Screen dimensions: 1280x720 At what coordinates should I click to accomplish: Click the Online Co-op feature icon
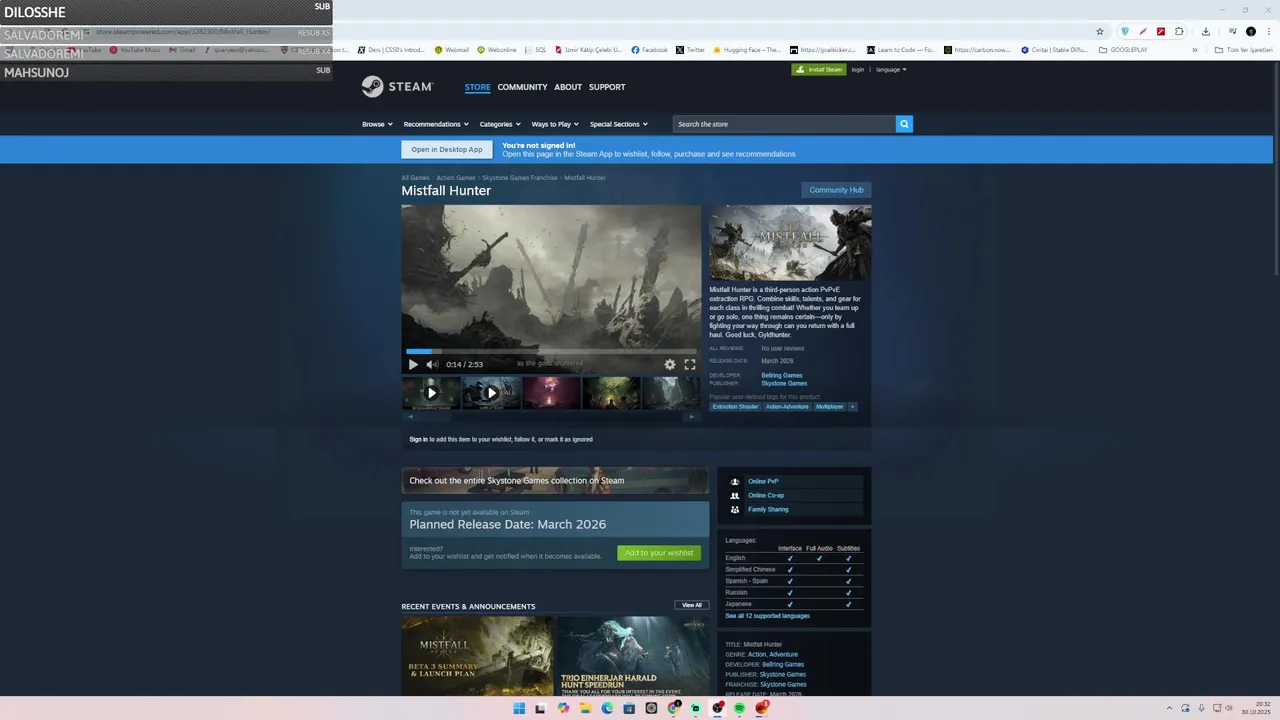735,495
